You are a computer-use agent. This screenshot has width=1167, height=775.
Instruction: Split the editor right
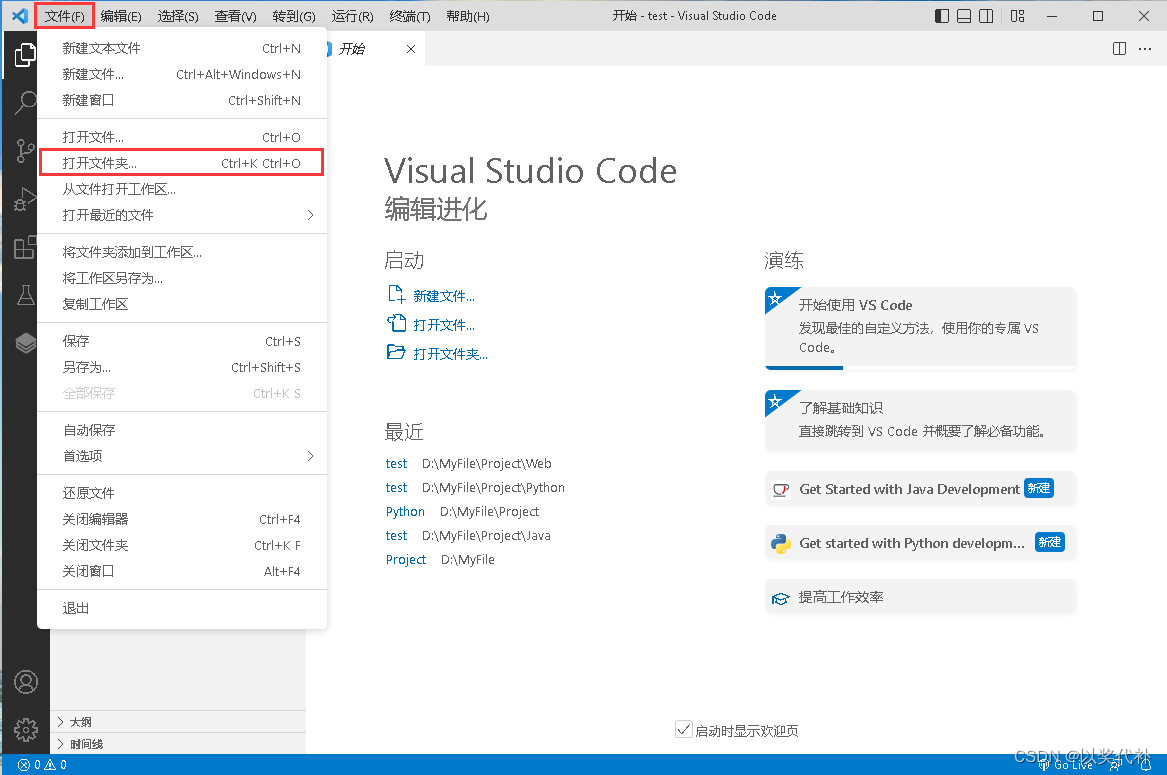click(1119, 48)
